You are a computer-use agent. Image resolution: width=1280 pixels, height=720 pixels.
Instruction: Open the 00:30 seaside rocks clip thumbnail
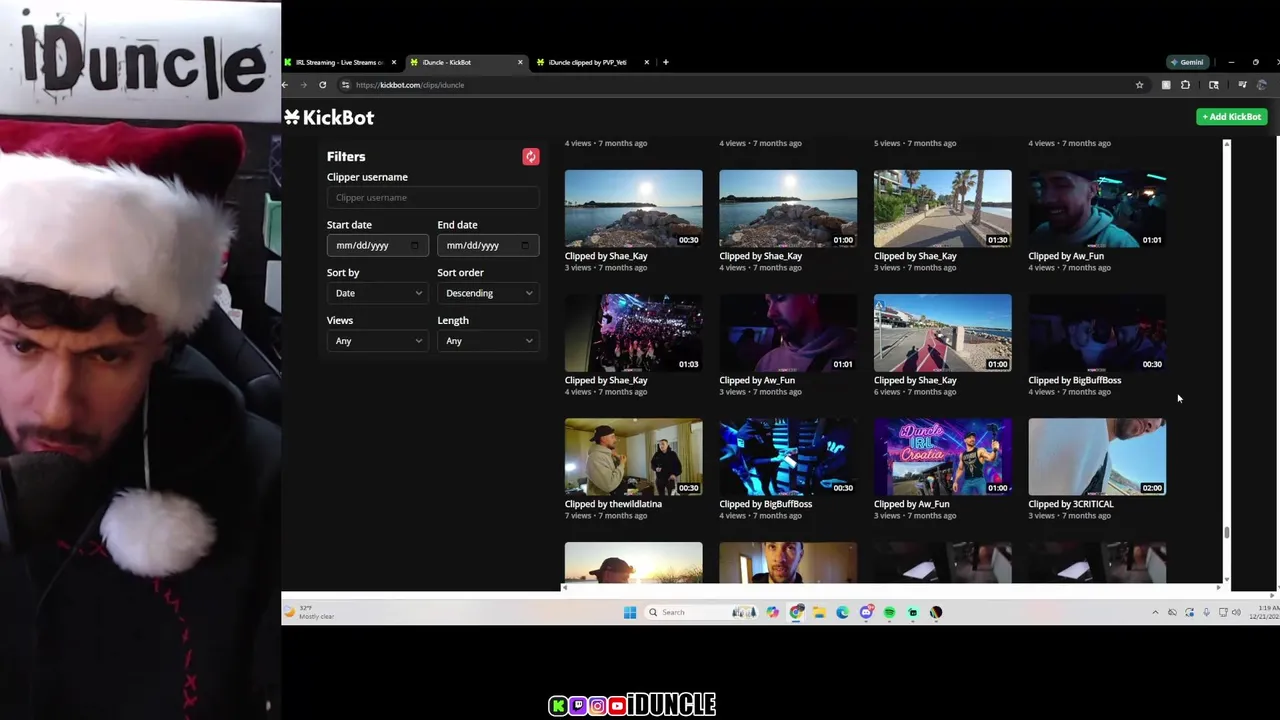[633, 208]
